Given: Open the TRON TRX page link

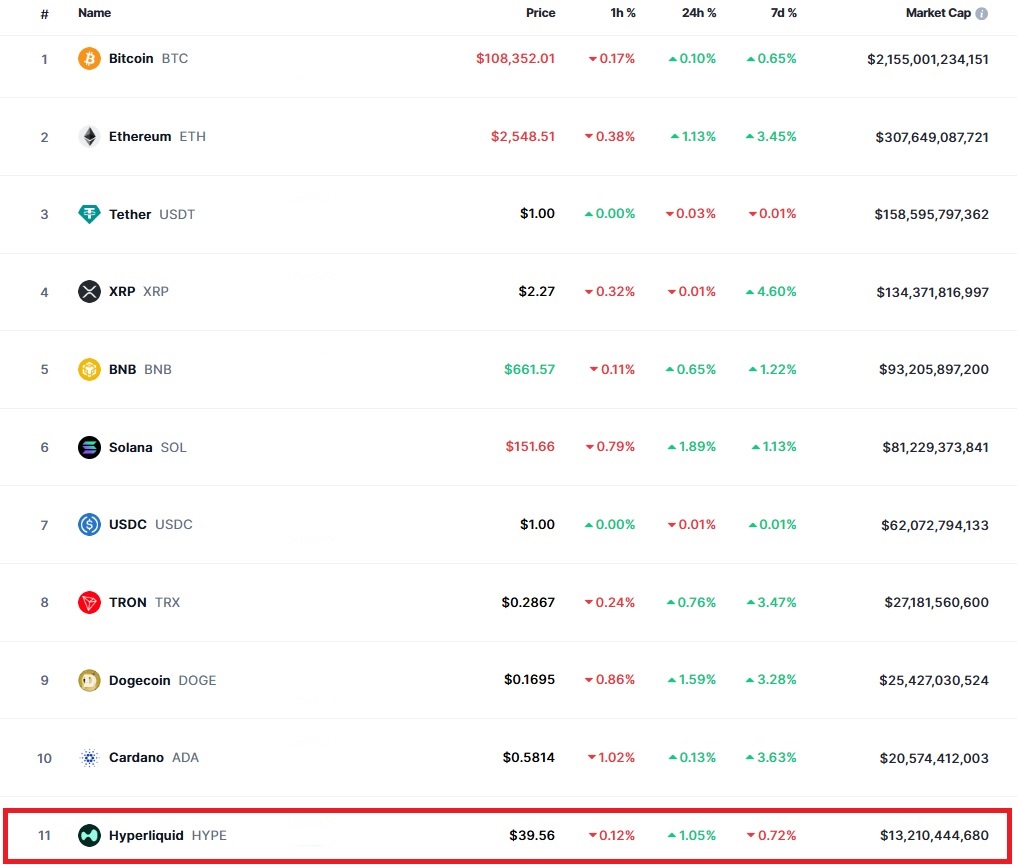Looking at the screenshot, I should pos(145,602).
